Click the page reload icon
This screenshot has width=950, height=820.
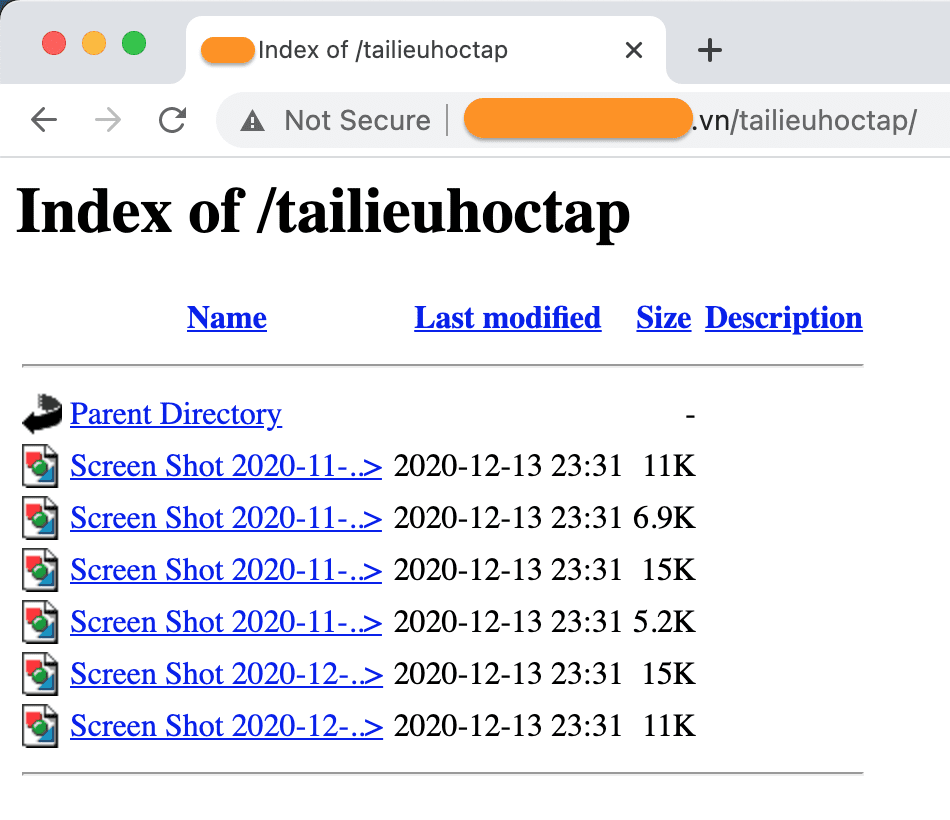pyautogui.click(x=172, y=120)
